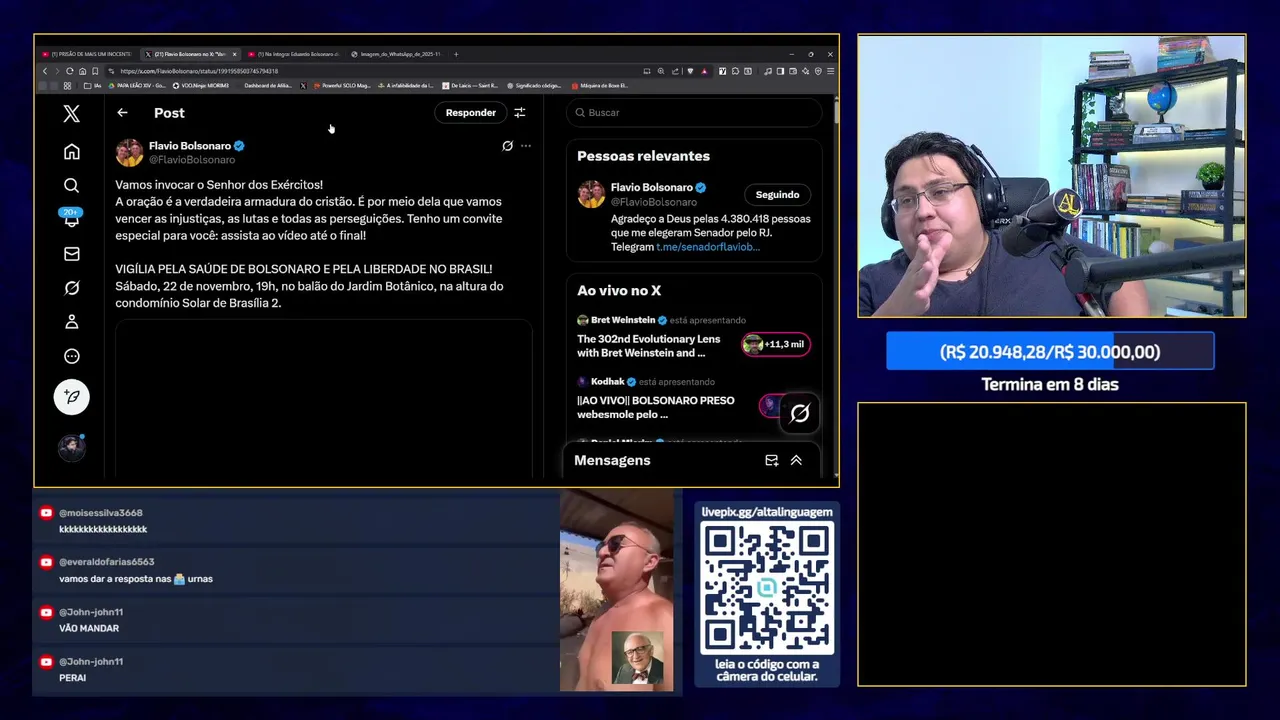This screenshot has height=720, width=1280.
Task: Go back using the Post back arrow
Action: pyautogui.click(x=122, y=113)
